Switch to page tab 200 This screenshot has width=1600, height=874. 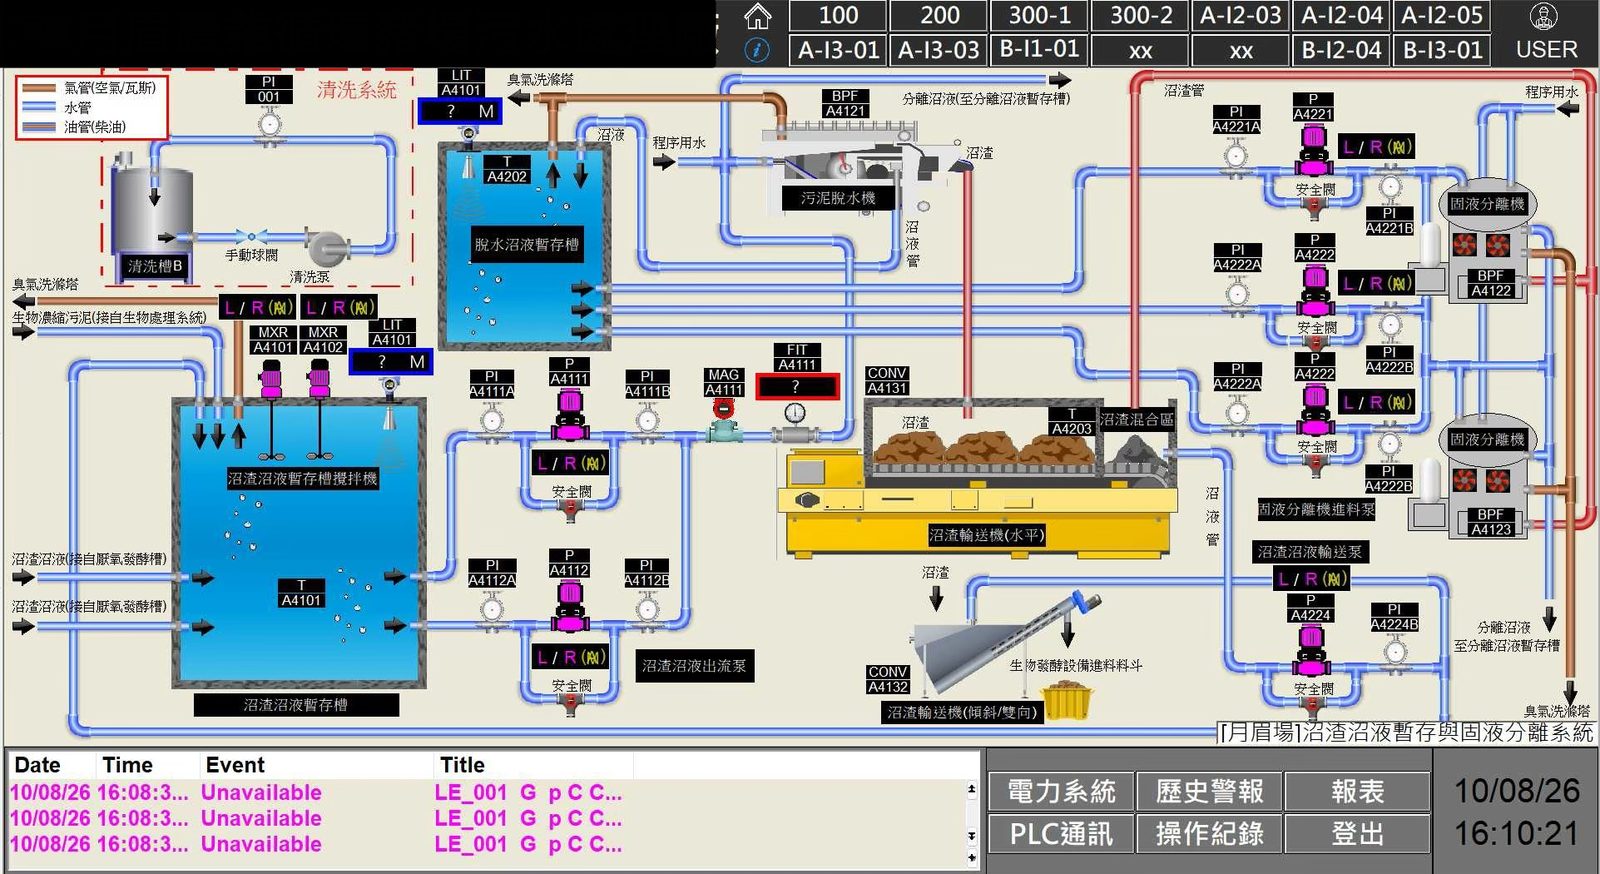[939, 15]
